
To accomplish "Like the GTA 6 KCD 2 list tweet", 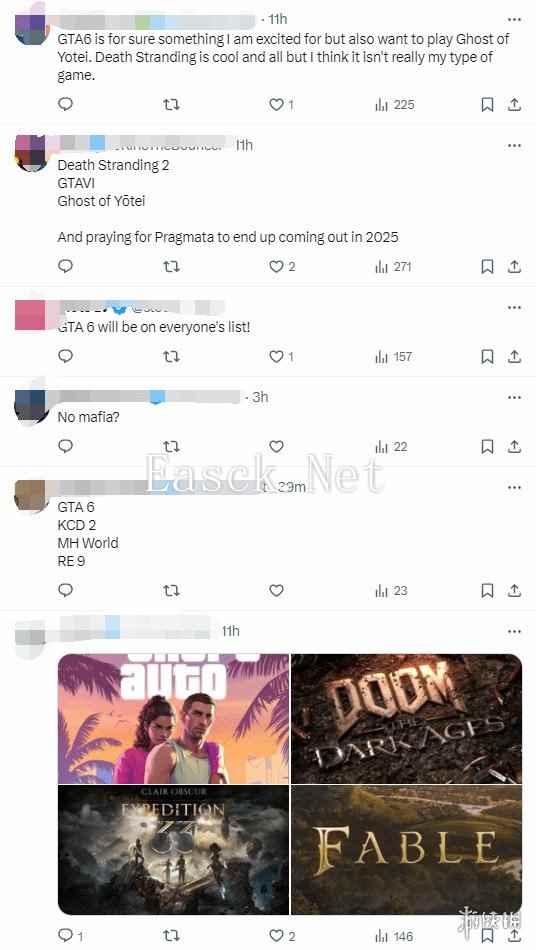I will (x=277, y=591).
